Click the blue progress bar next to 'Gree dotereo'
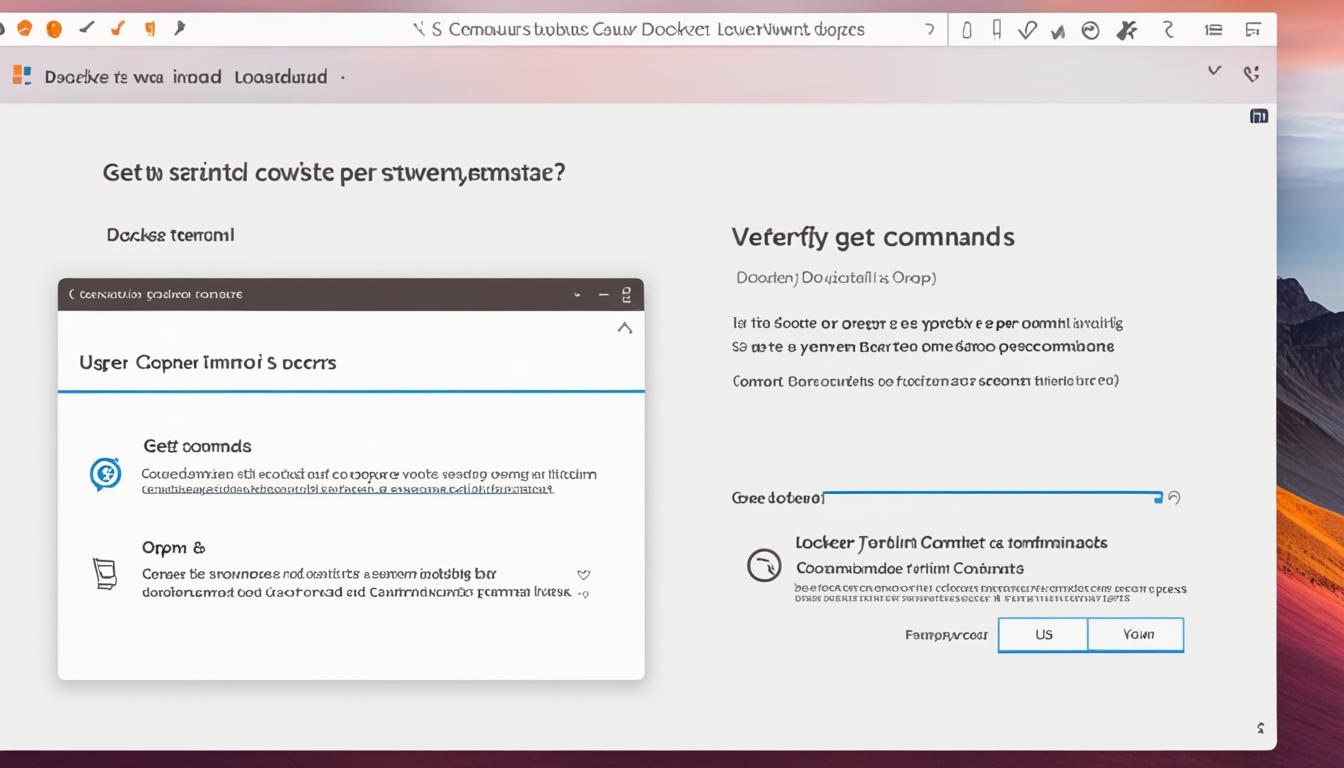This screenshot has height=768, width=1344. pos(992,494)
